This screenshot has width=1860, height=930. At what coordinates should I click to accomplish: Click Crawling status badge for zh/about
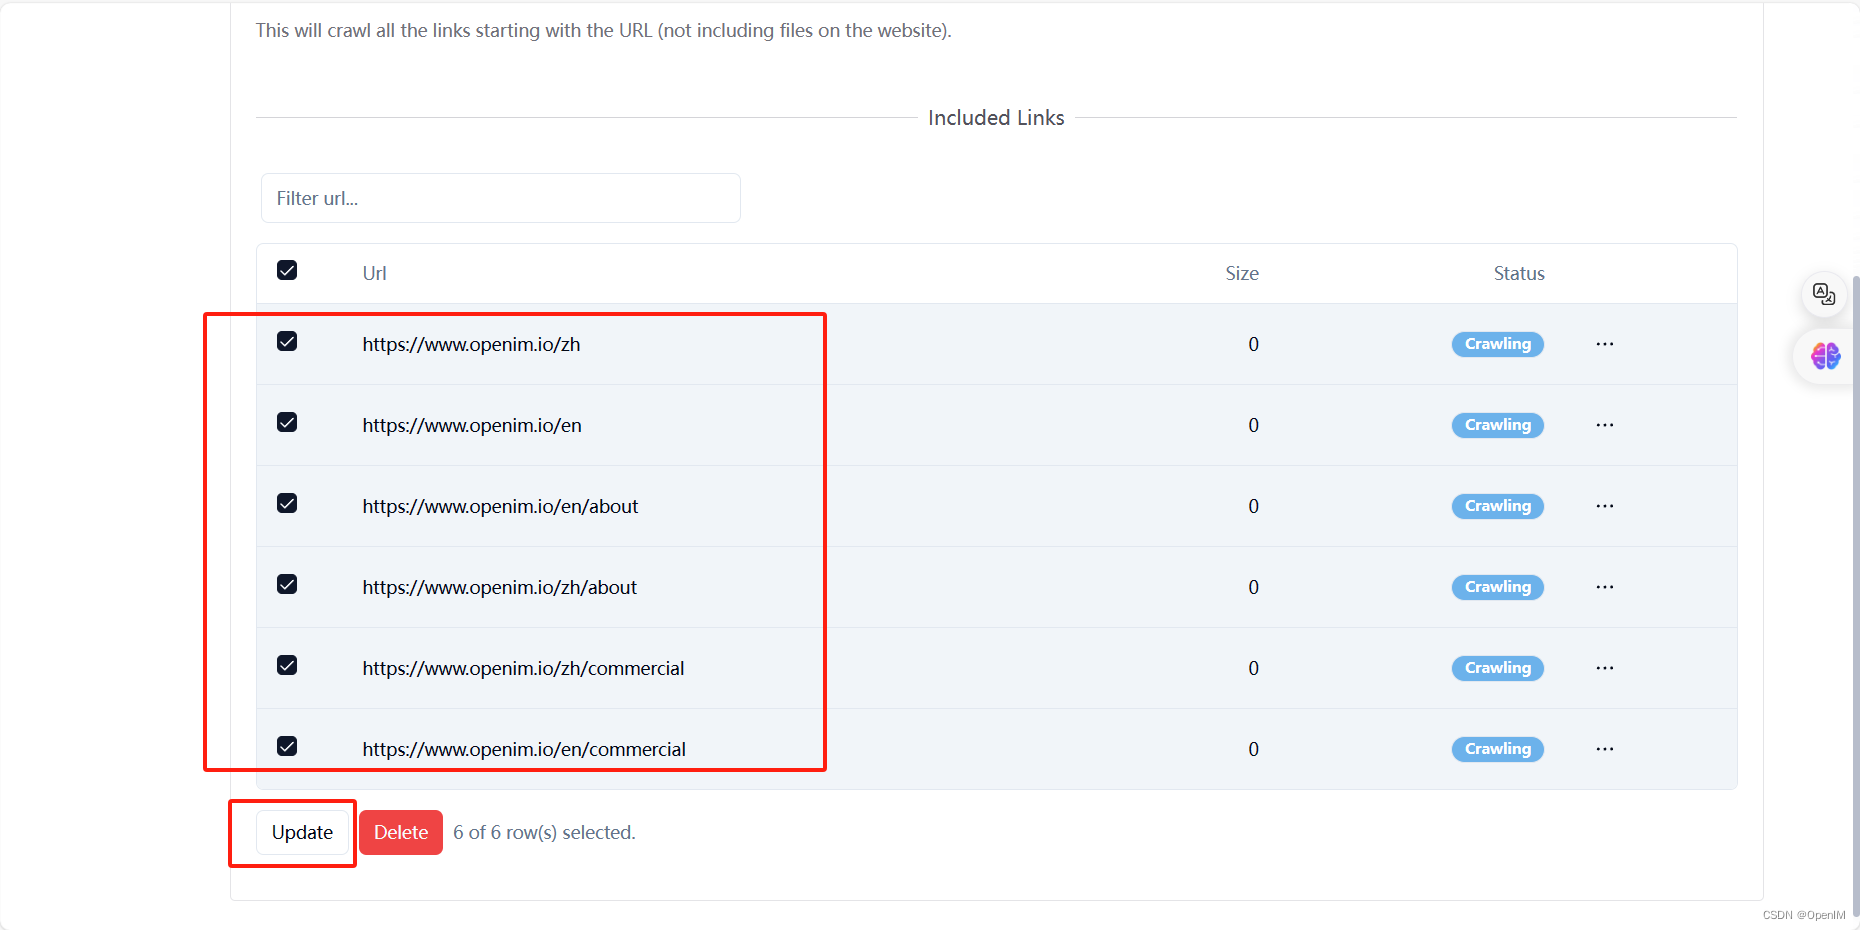point(1498,587)
